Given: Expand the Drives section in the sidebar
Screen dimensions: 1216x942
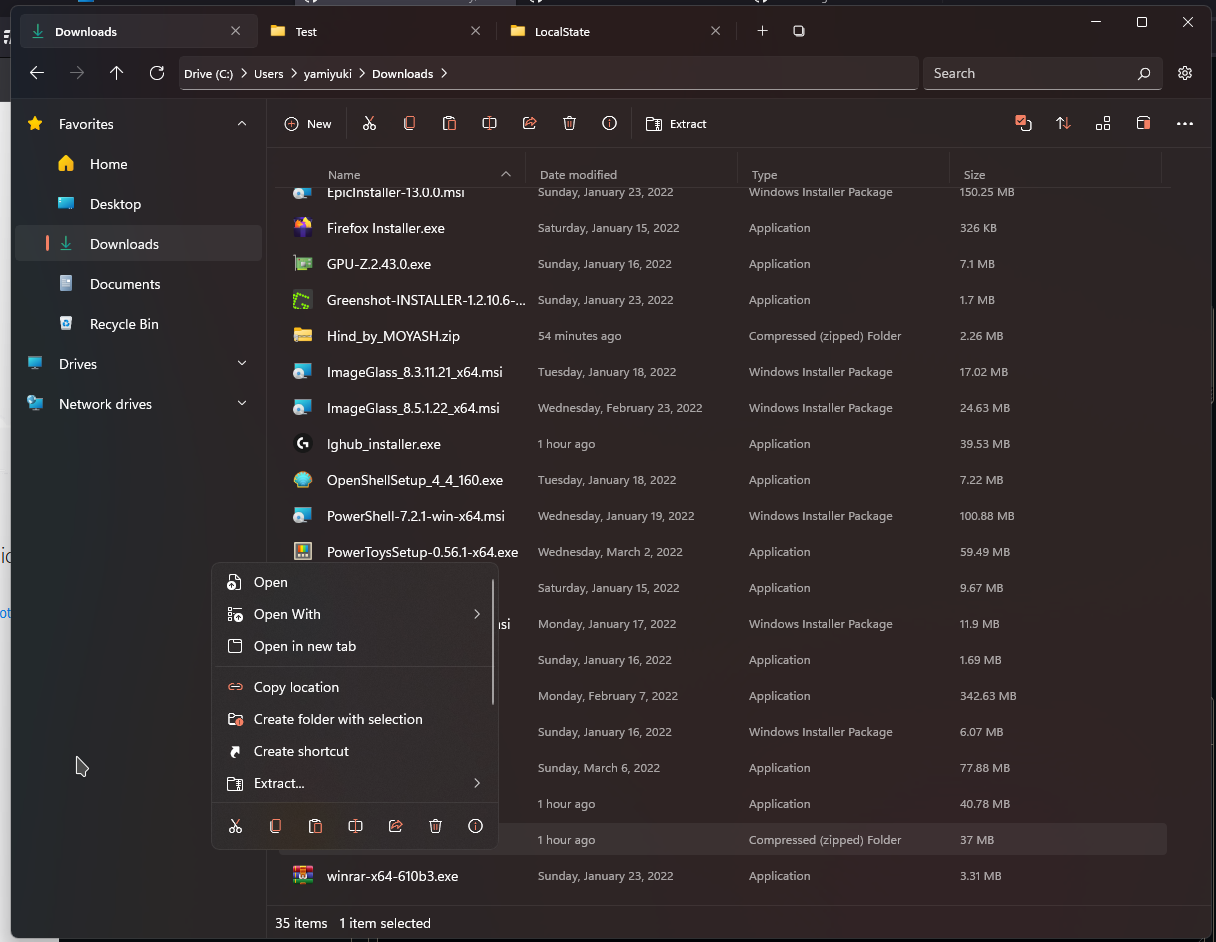Looking at the screenshot, I should pos(242,363).
